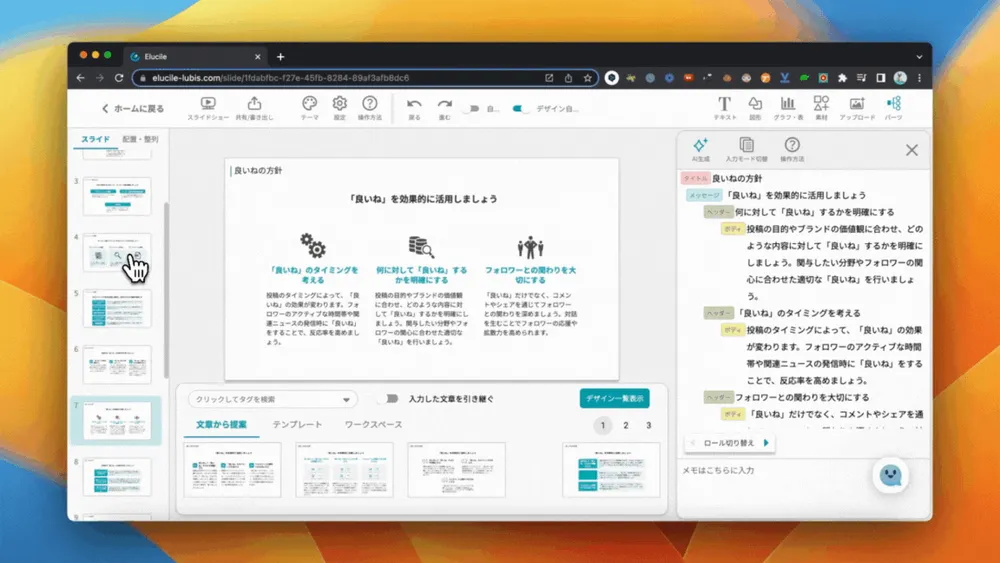This screenshot has height=563, width=1000.
Task: Undo with the 戻る arrow
Action: tap(415, 108)
